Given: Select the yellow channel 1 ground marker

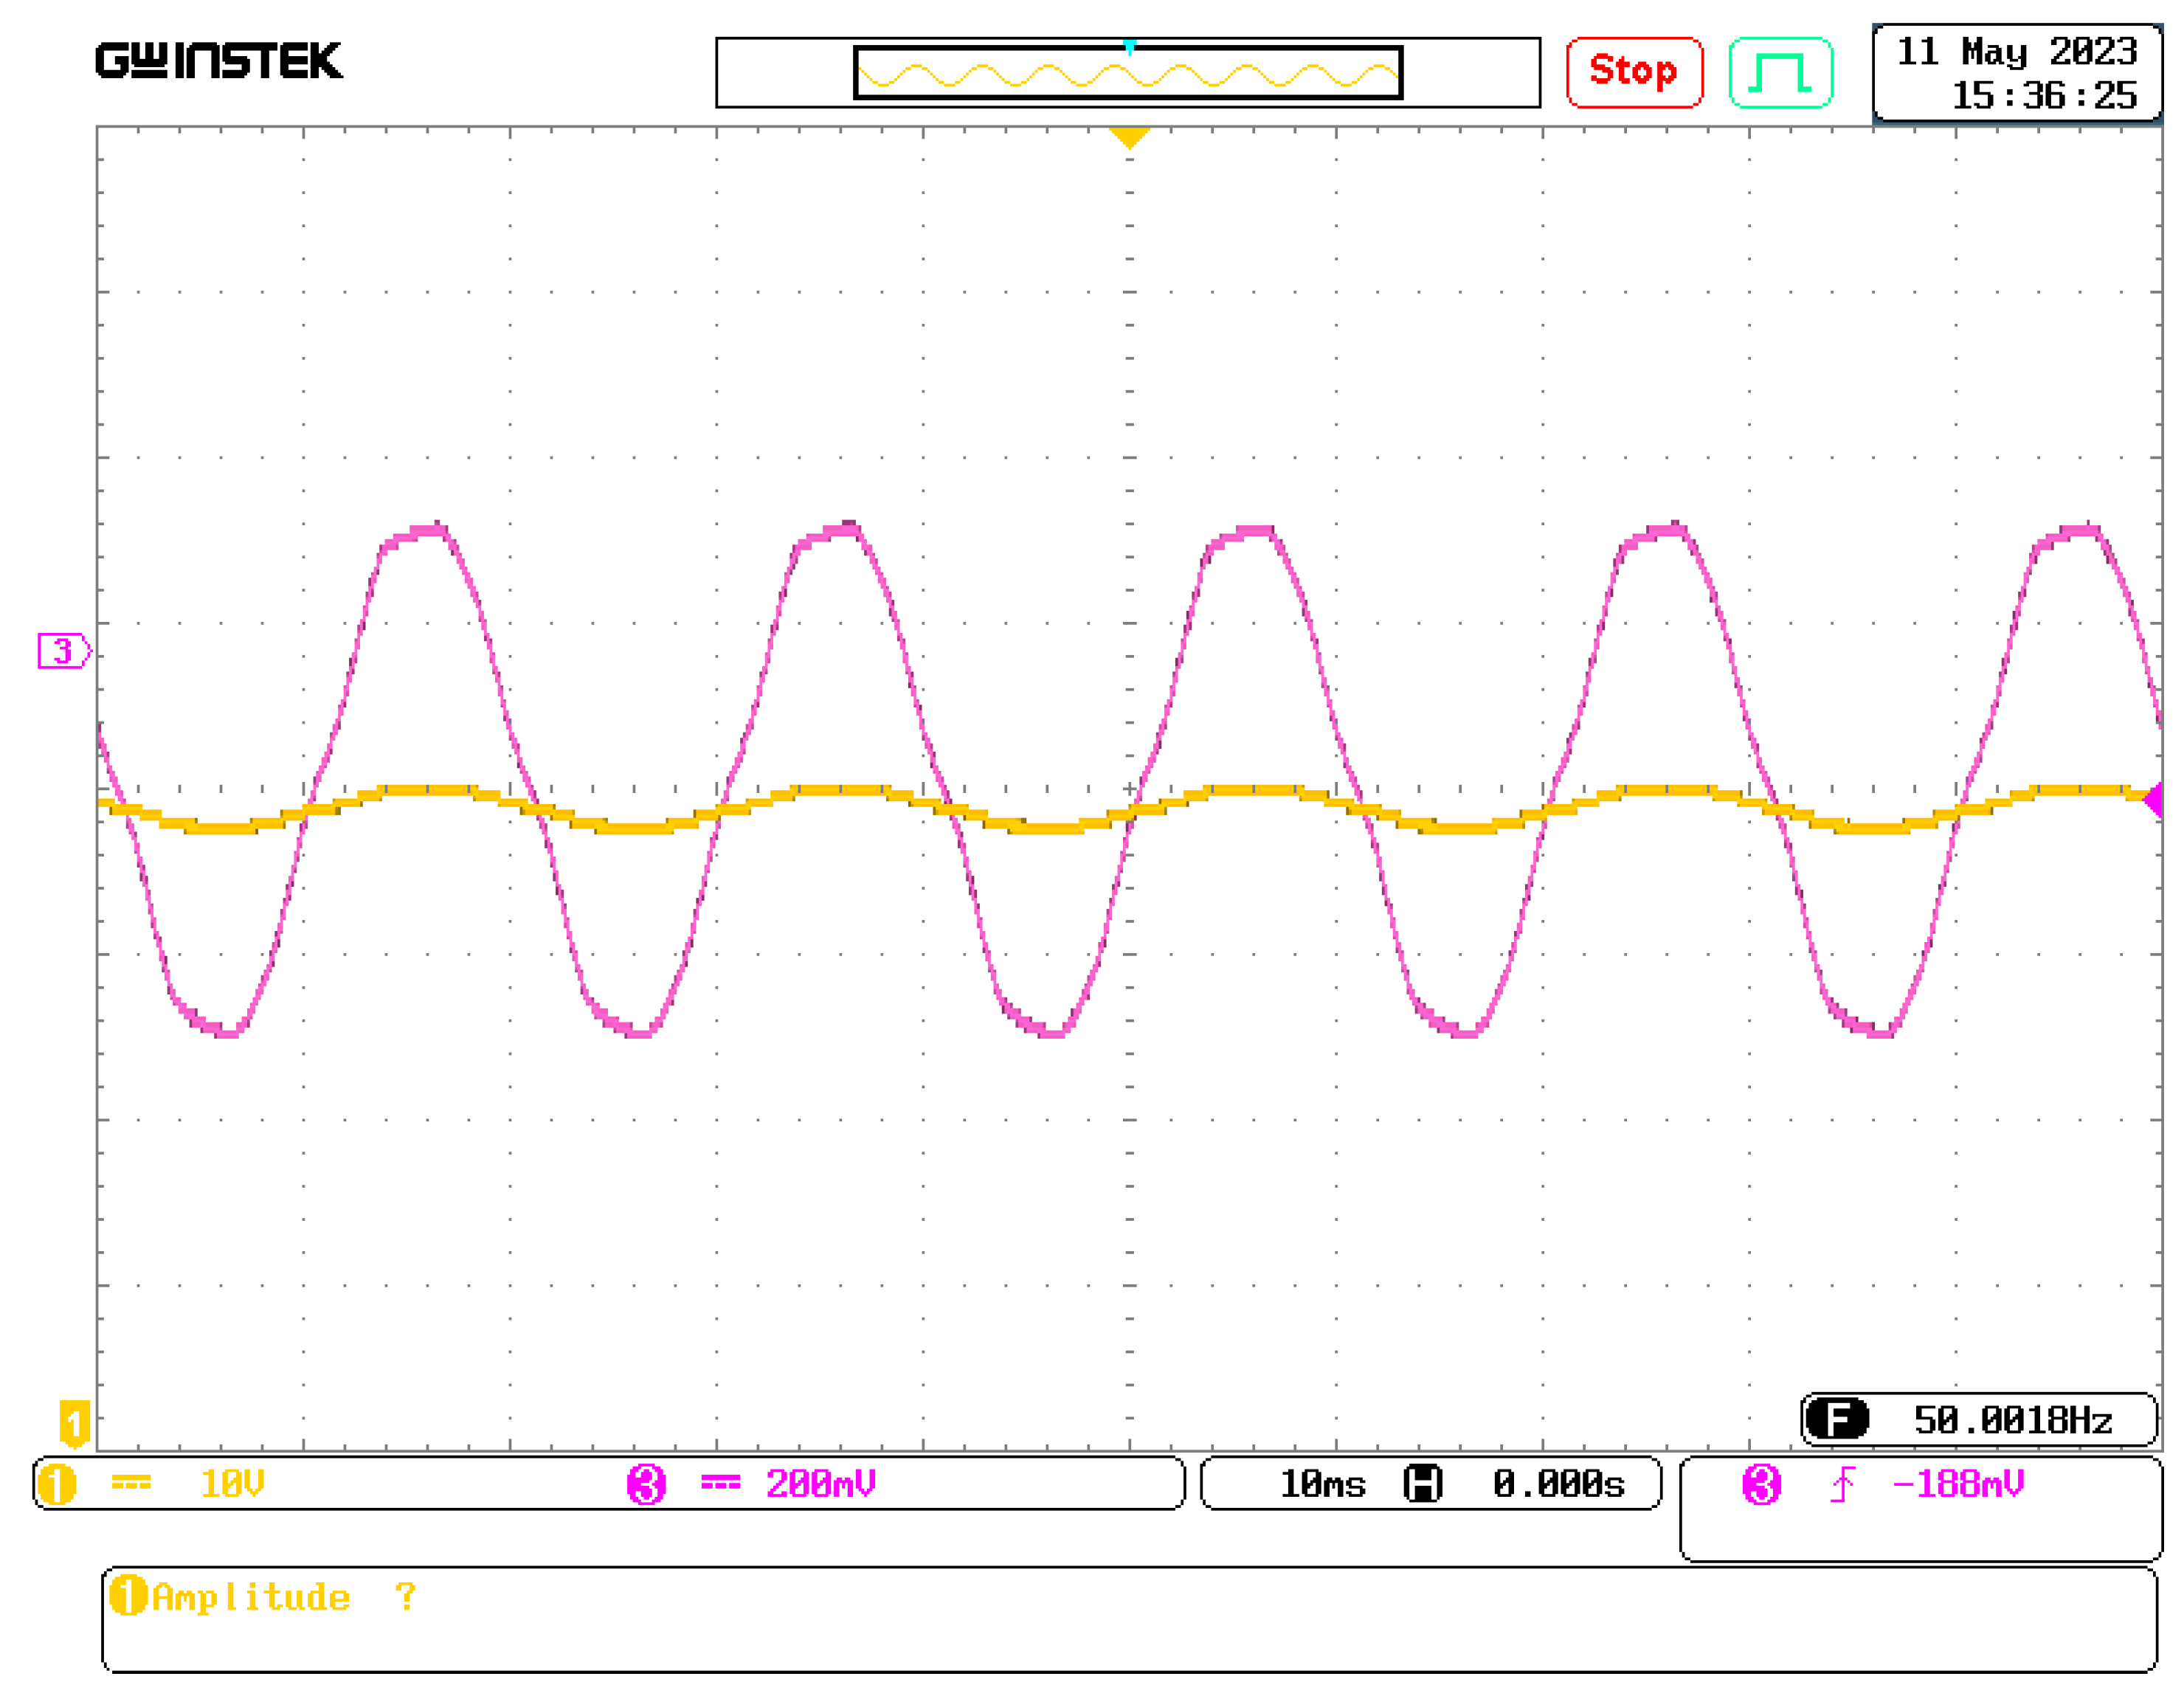Looking at the screenshot, I should pyautogui.click(x=74, y=1422).
